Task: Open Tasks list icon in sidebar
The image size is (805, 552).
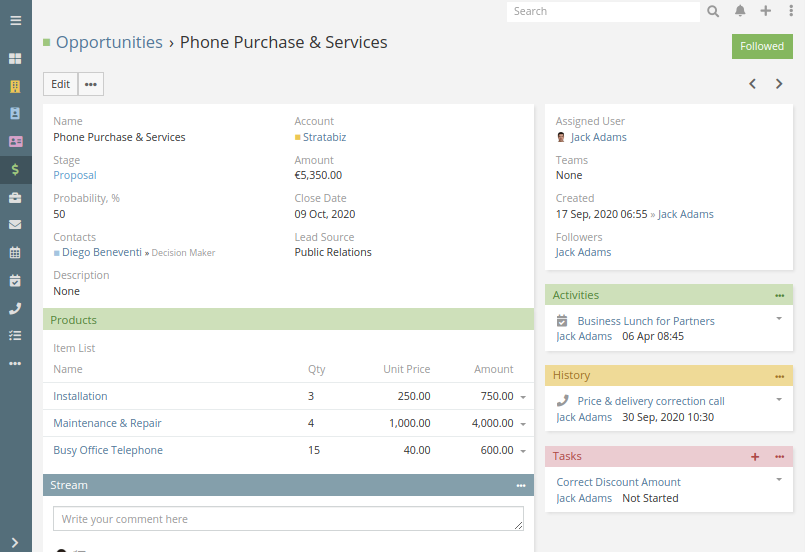Action: tap(15, 336)
